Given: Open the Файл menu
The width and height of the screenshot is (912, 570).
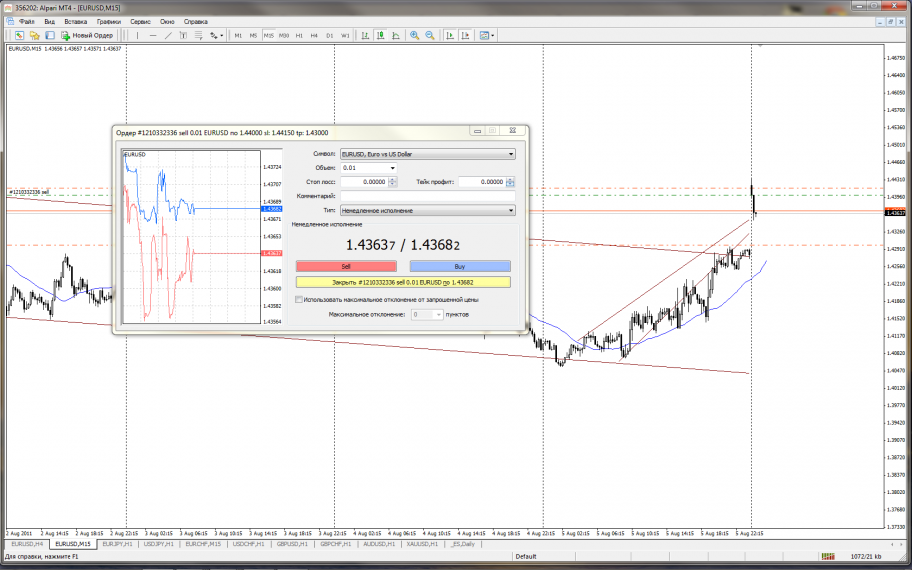Looking at the screenshot, I should click(x=27, y=22).
